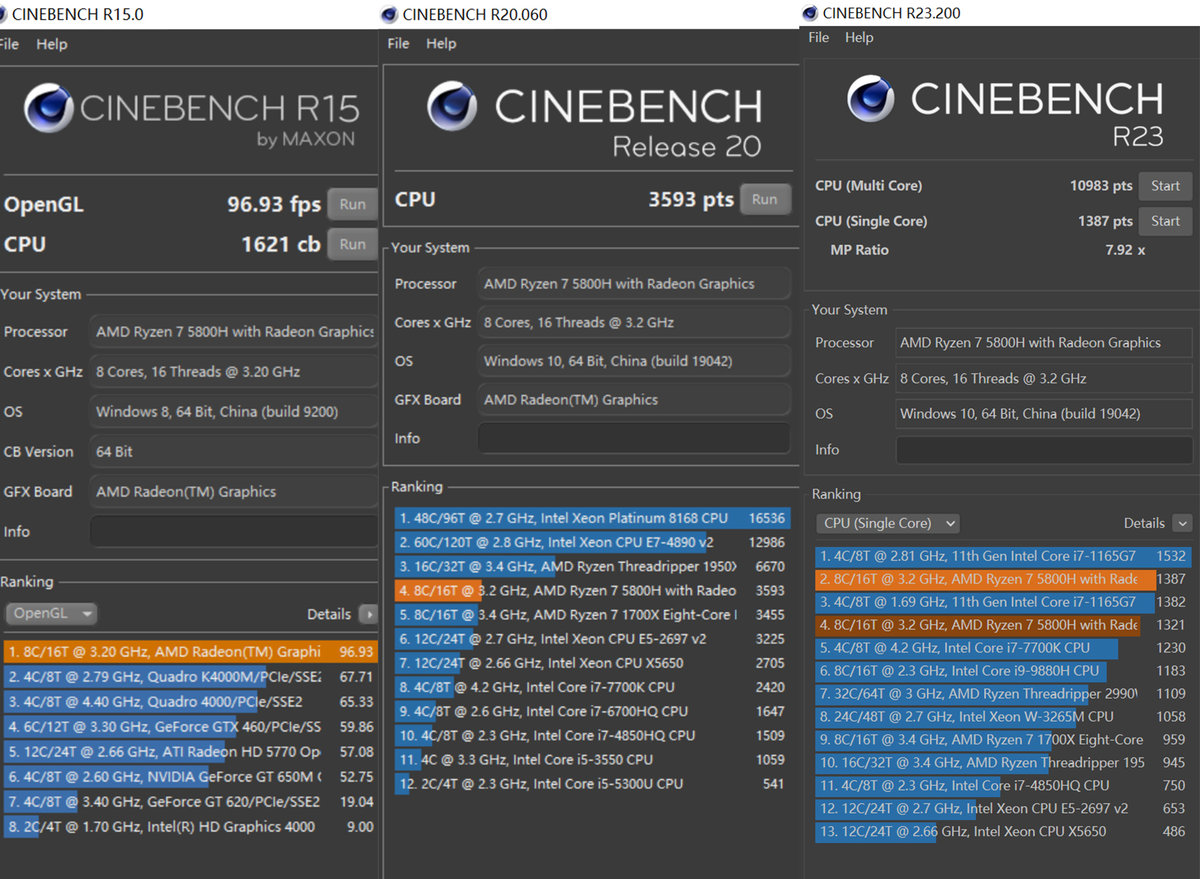Expand Details arrow in R15 ranking
Image resolution: width=1200 pixels, height=879 pixels.
[368, 614]
